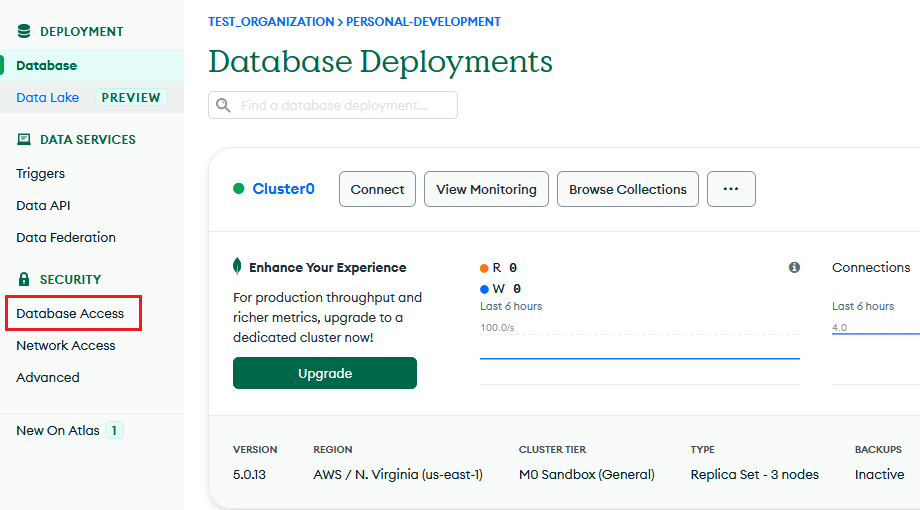This screenshot has height=510, width=920.
Task: Click the Deployment database stack icon
Action: tap(24, 31)
